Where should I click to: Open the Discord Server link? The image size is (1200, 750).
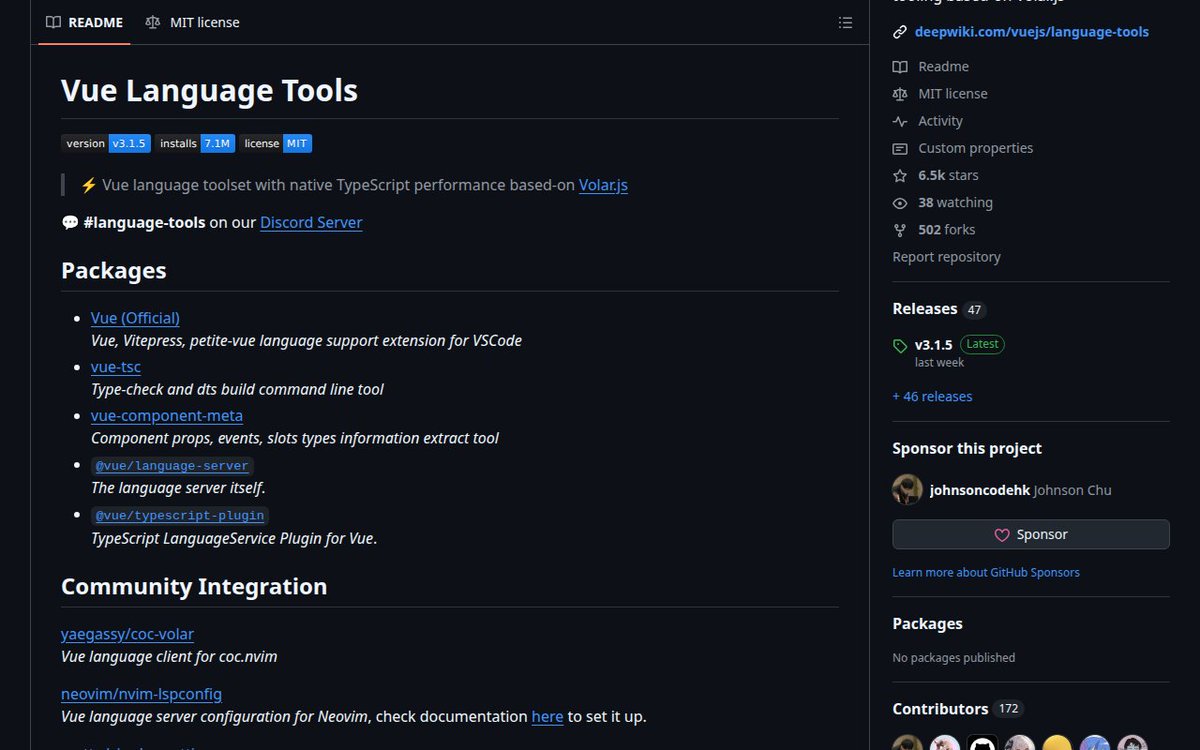(311, 222)
